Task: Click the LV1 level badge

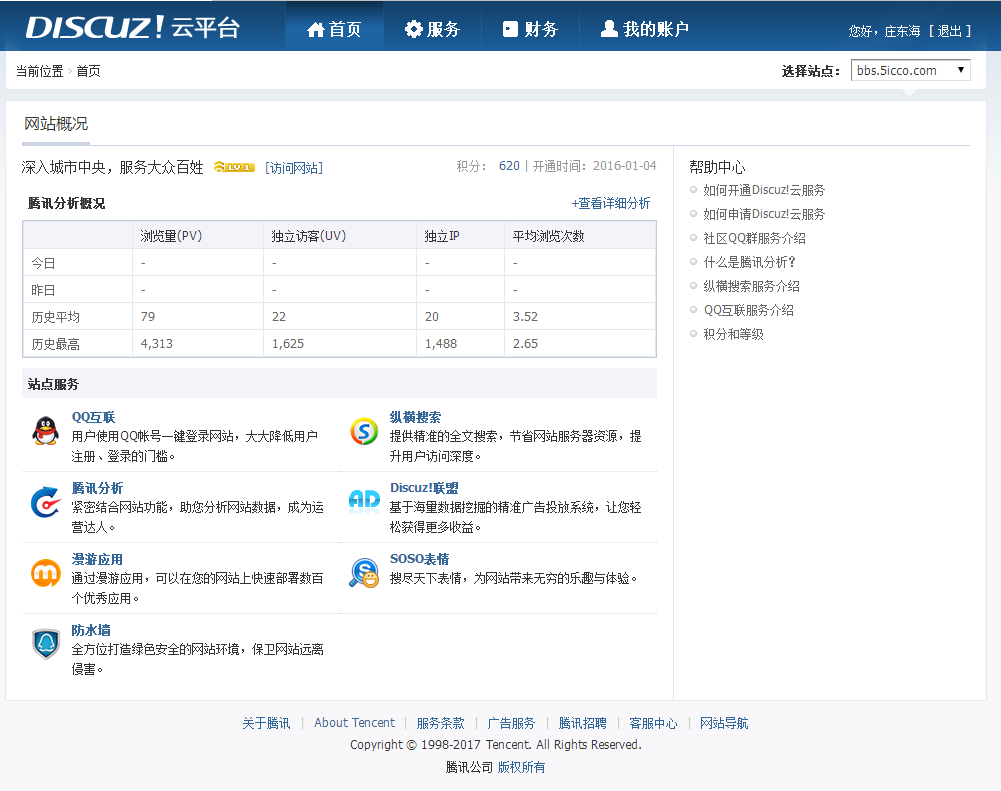Action: [234, 167]
